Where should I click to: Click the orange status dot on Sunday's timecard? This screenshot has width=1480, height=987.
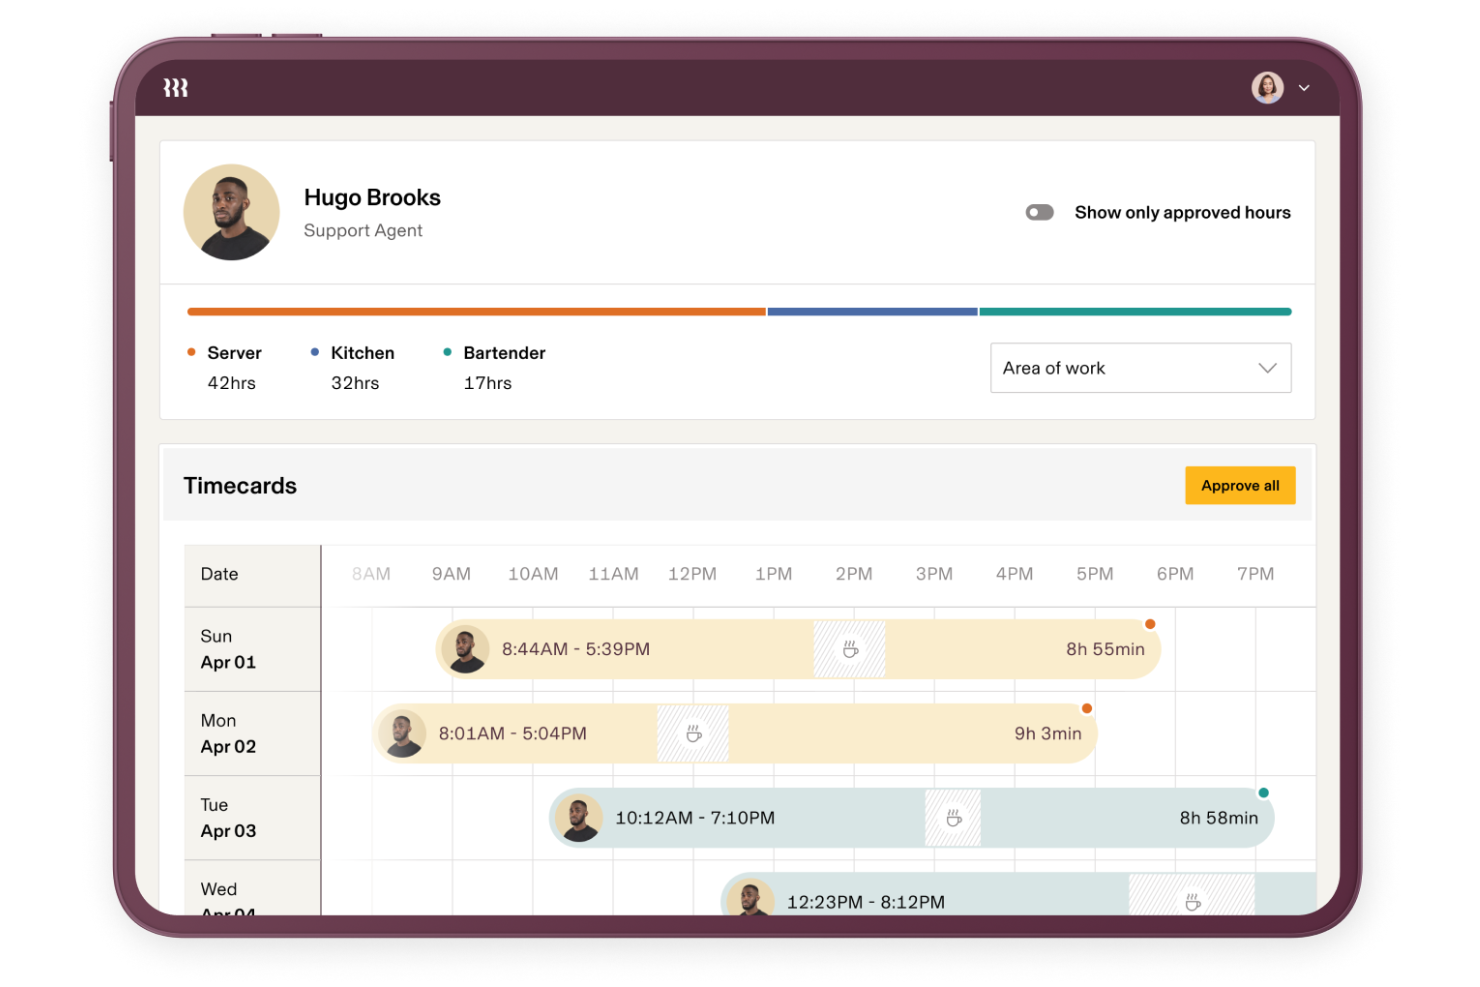(1150, 624)
